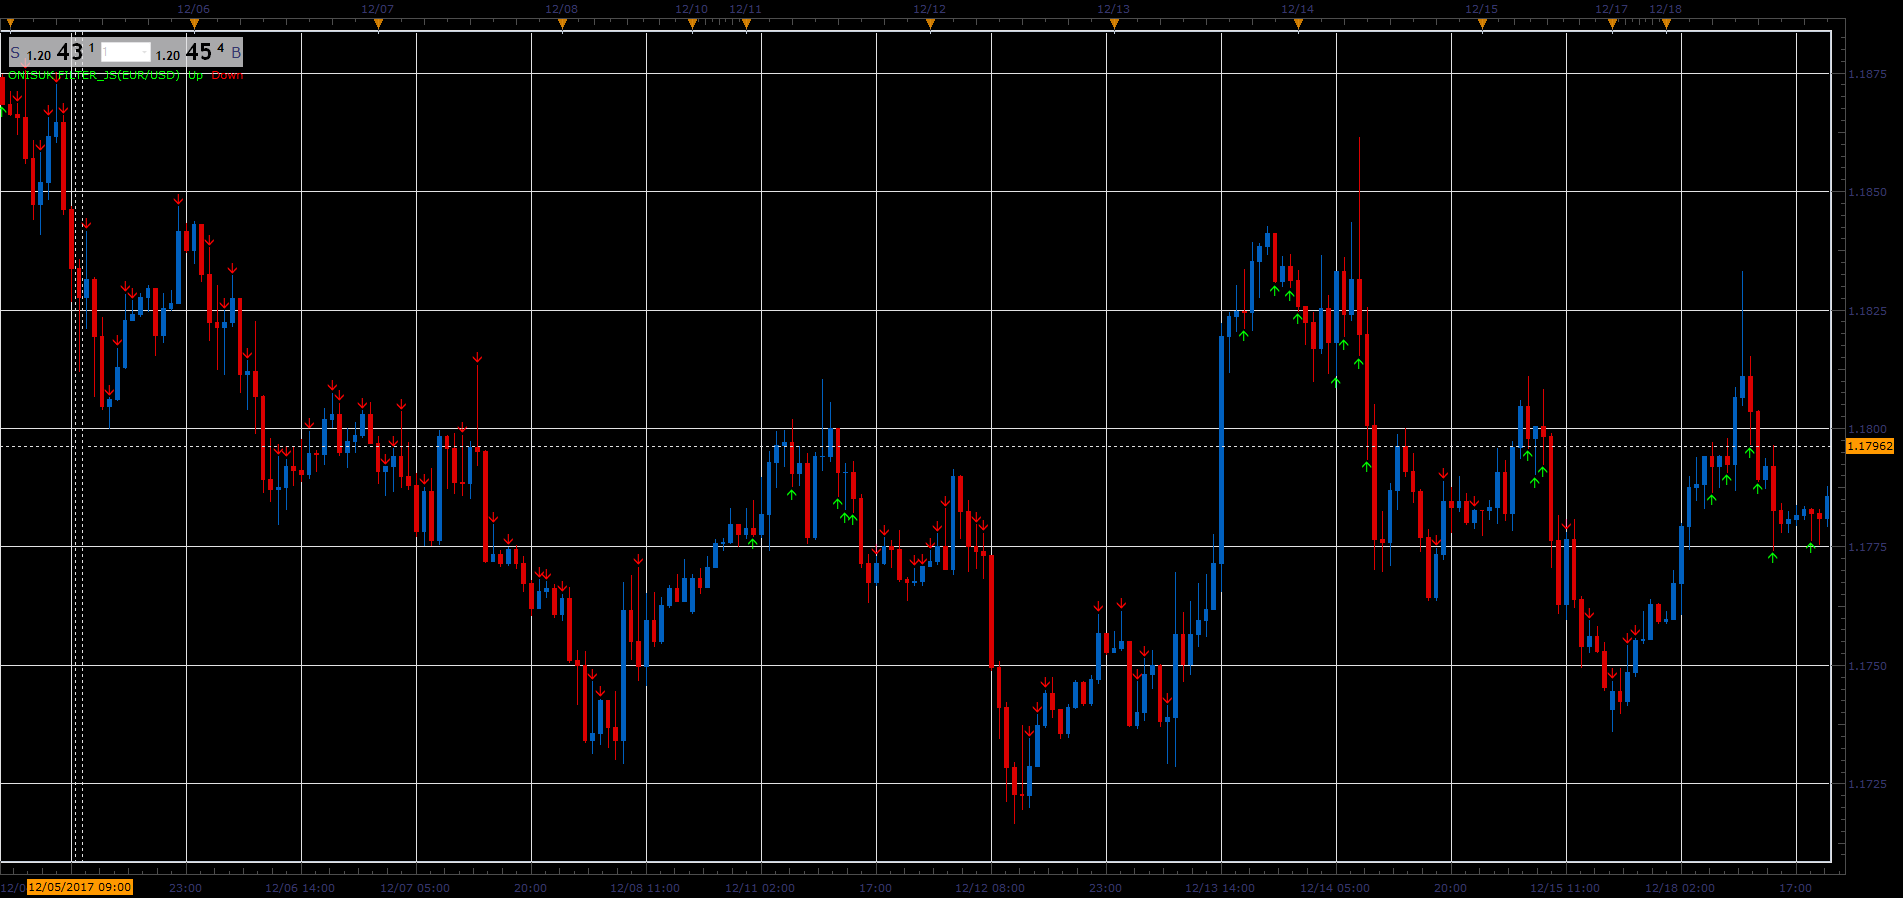Click the red Down legend label
This screenshot has height=898, width=1903.
[x=227, y=75]
